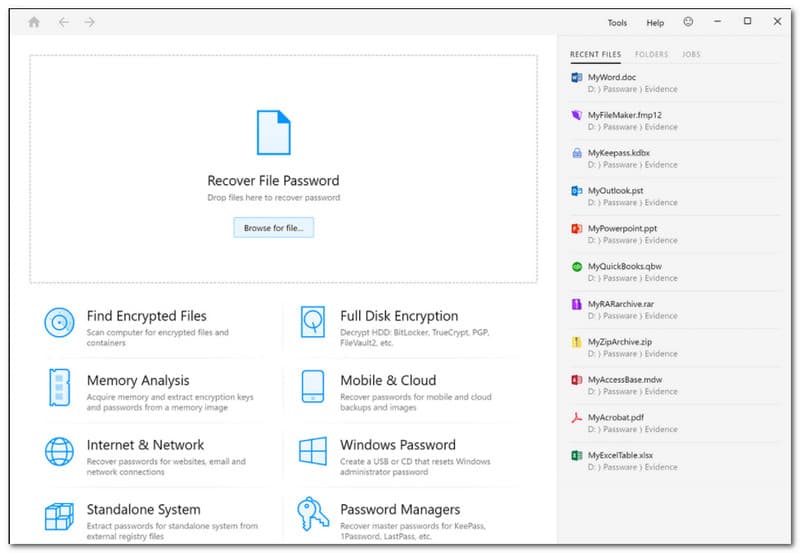Switch to the Folders tab
800x553 pixels.
[x=651, y=54]
